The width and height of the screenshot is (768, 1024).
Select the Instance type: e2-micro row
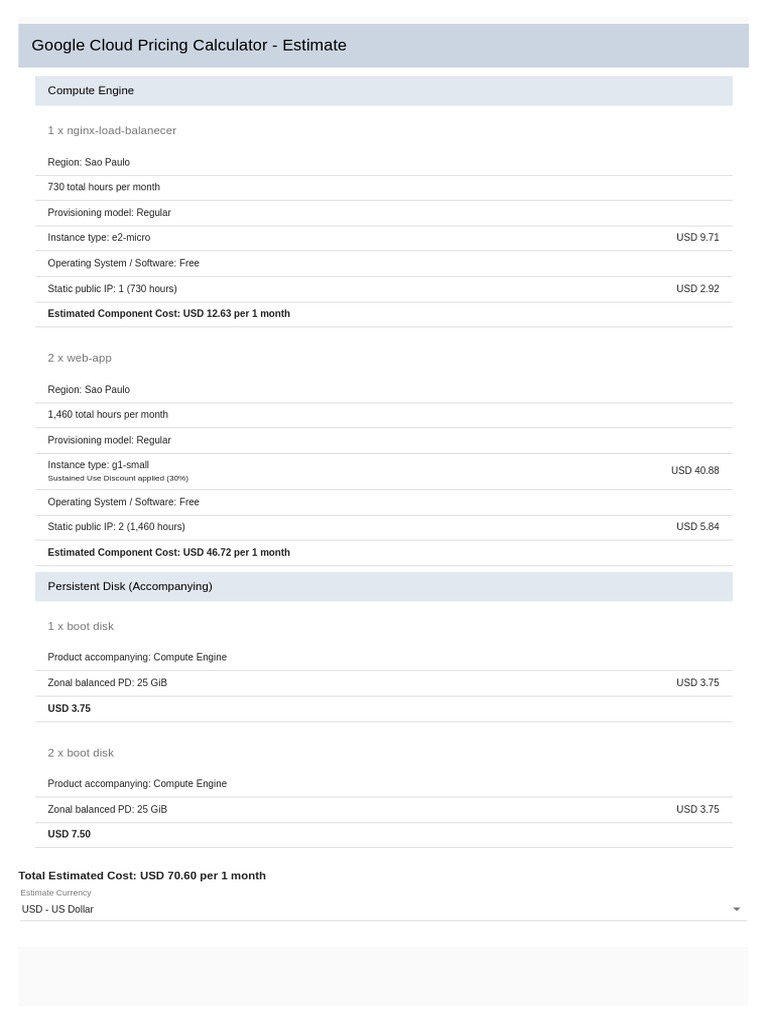pyautogui.click(x=99, y=238)
